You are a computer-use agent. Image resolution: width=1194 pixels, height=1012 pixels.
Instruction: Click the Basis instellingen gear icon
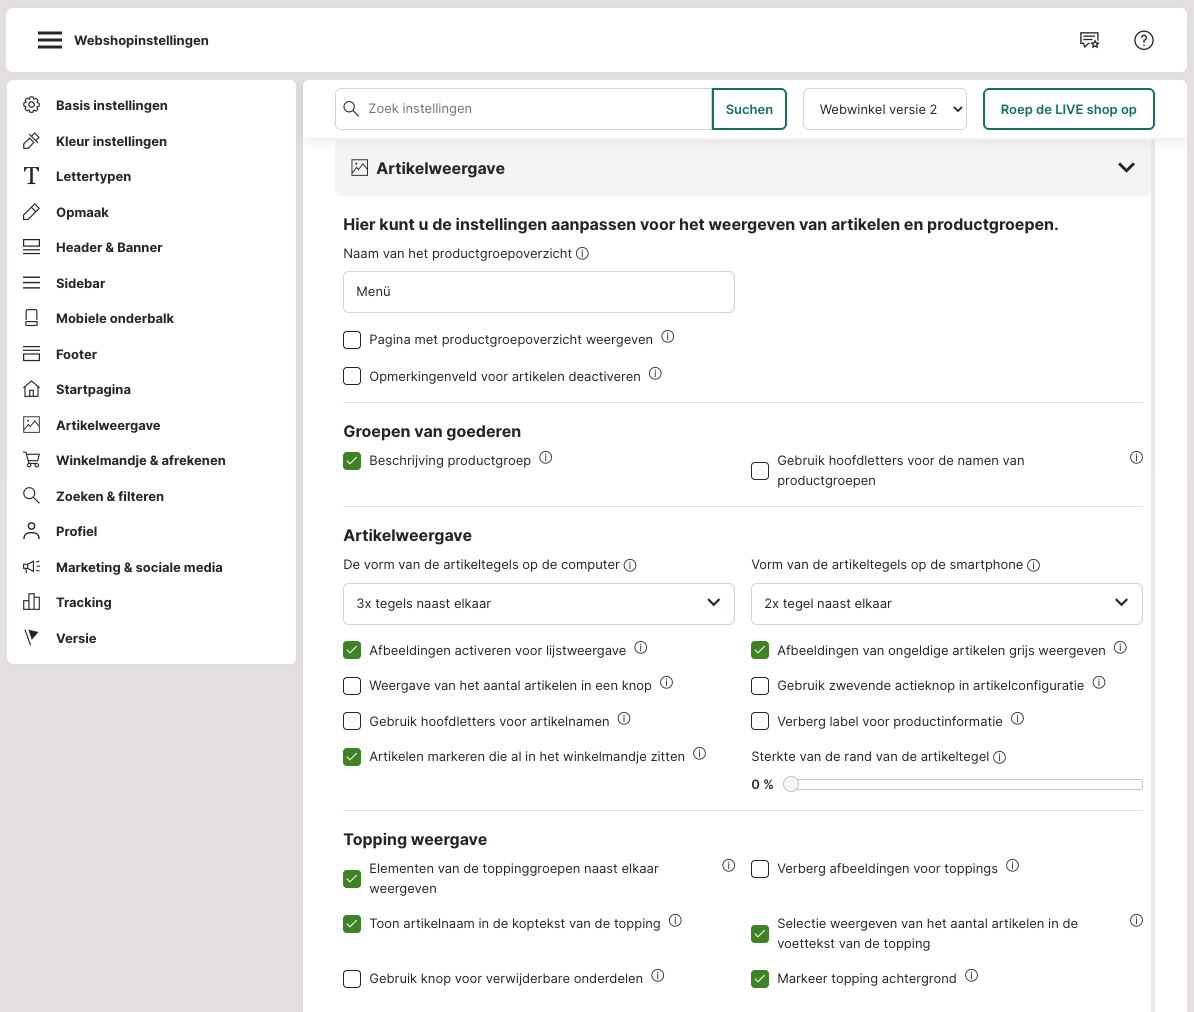pyautogui.click(x=32, y=105)
